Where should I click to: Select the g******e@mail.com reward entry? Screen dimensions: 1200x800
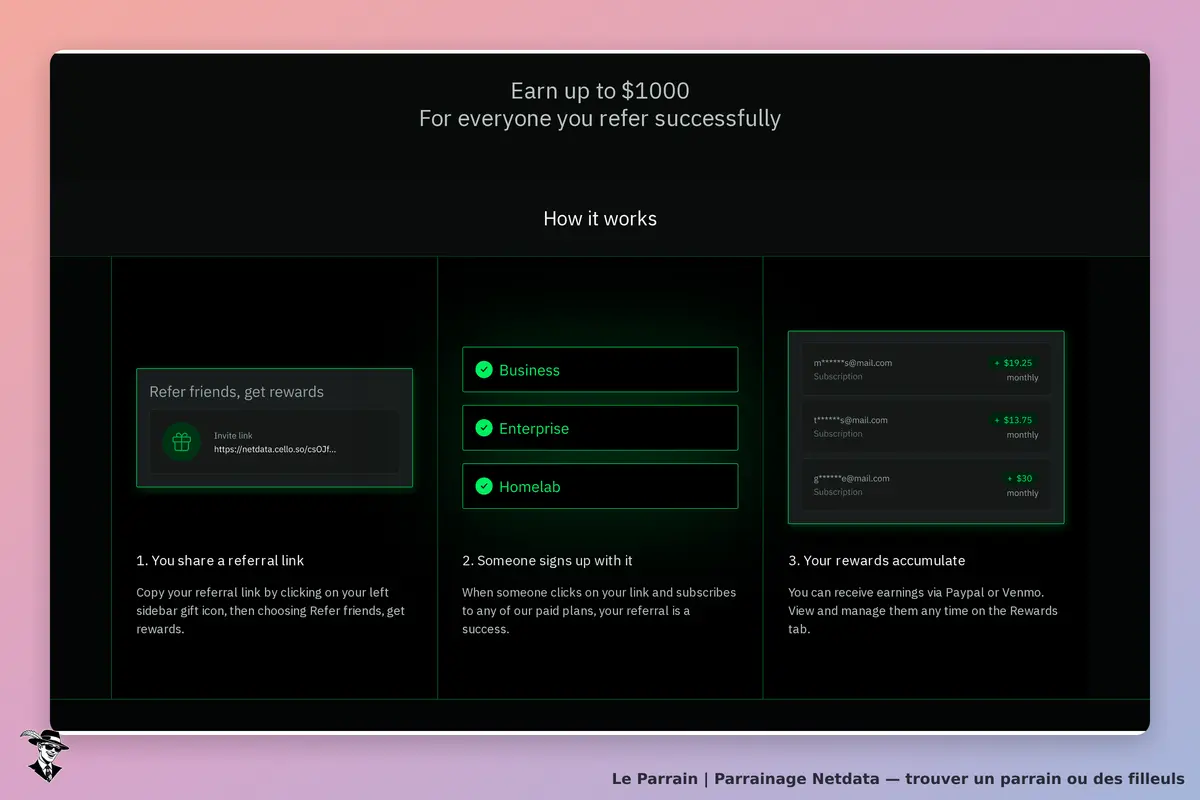(x=926, y=485)
